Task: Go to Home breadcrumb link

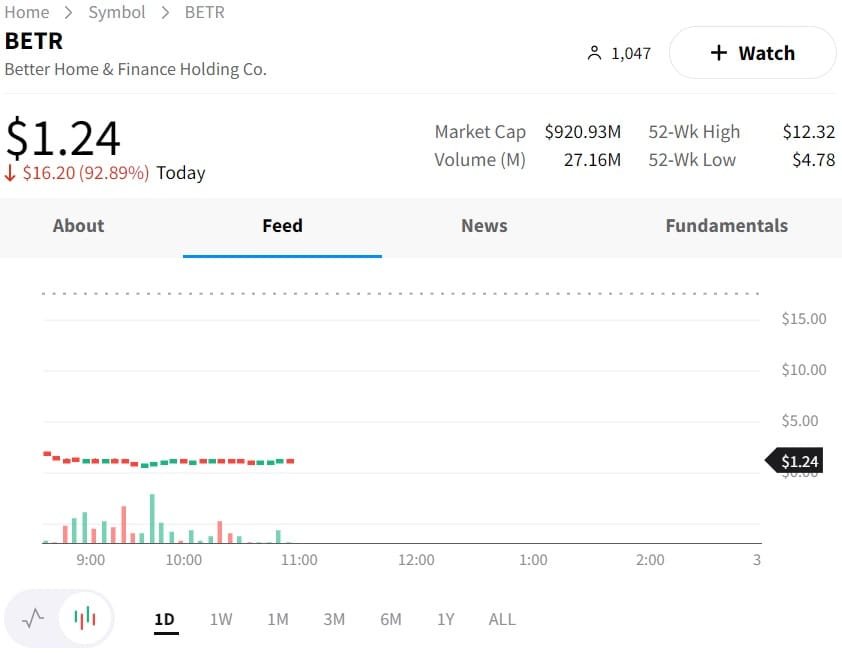Action: 27,12
